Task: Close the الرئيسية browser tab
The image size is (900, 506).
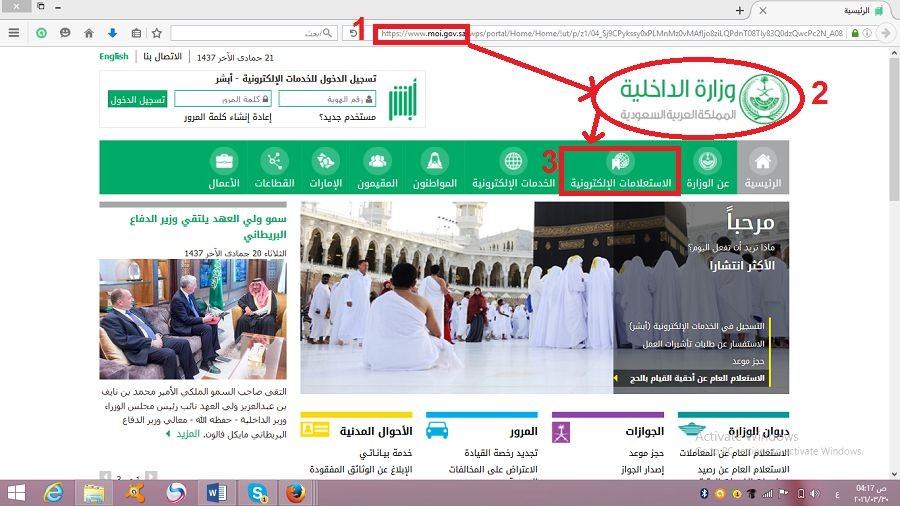Action: coord(762,10)
